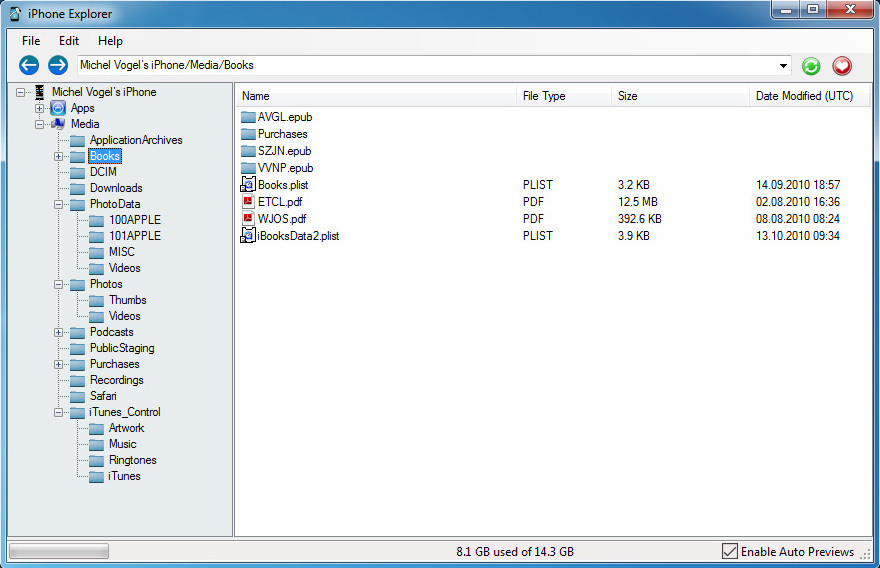Expand the Podcasts tree node
This screenshot has height=568, width=880.
[x=58, y=332]
